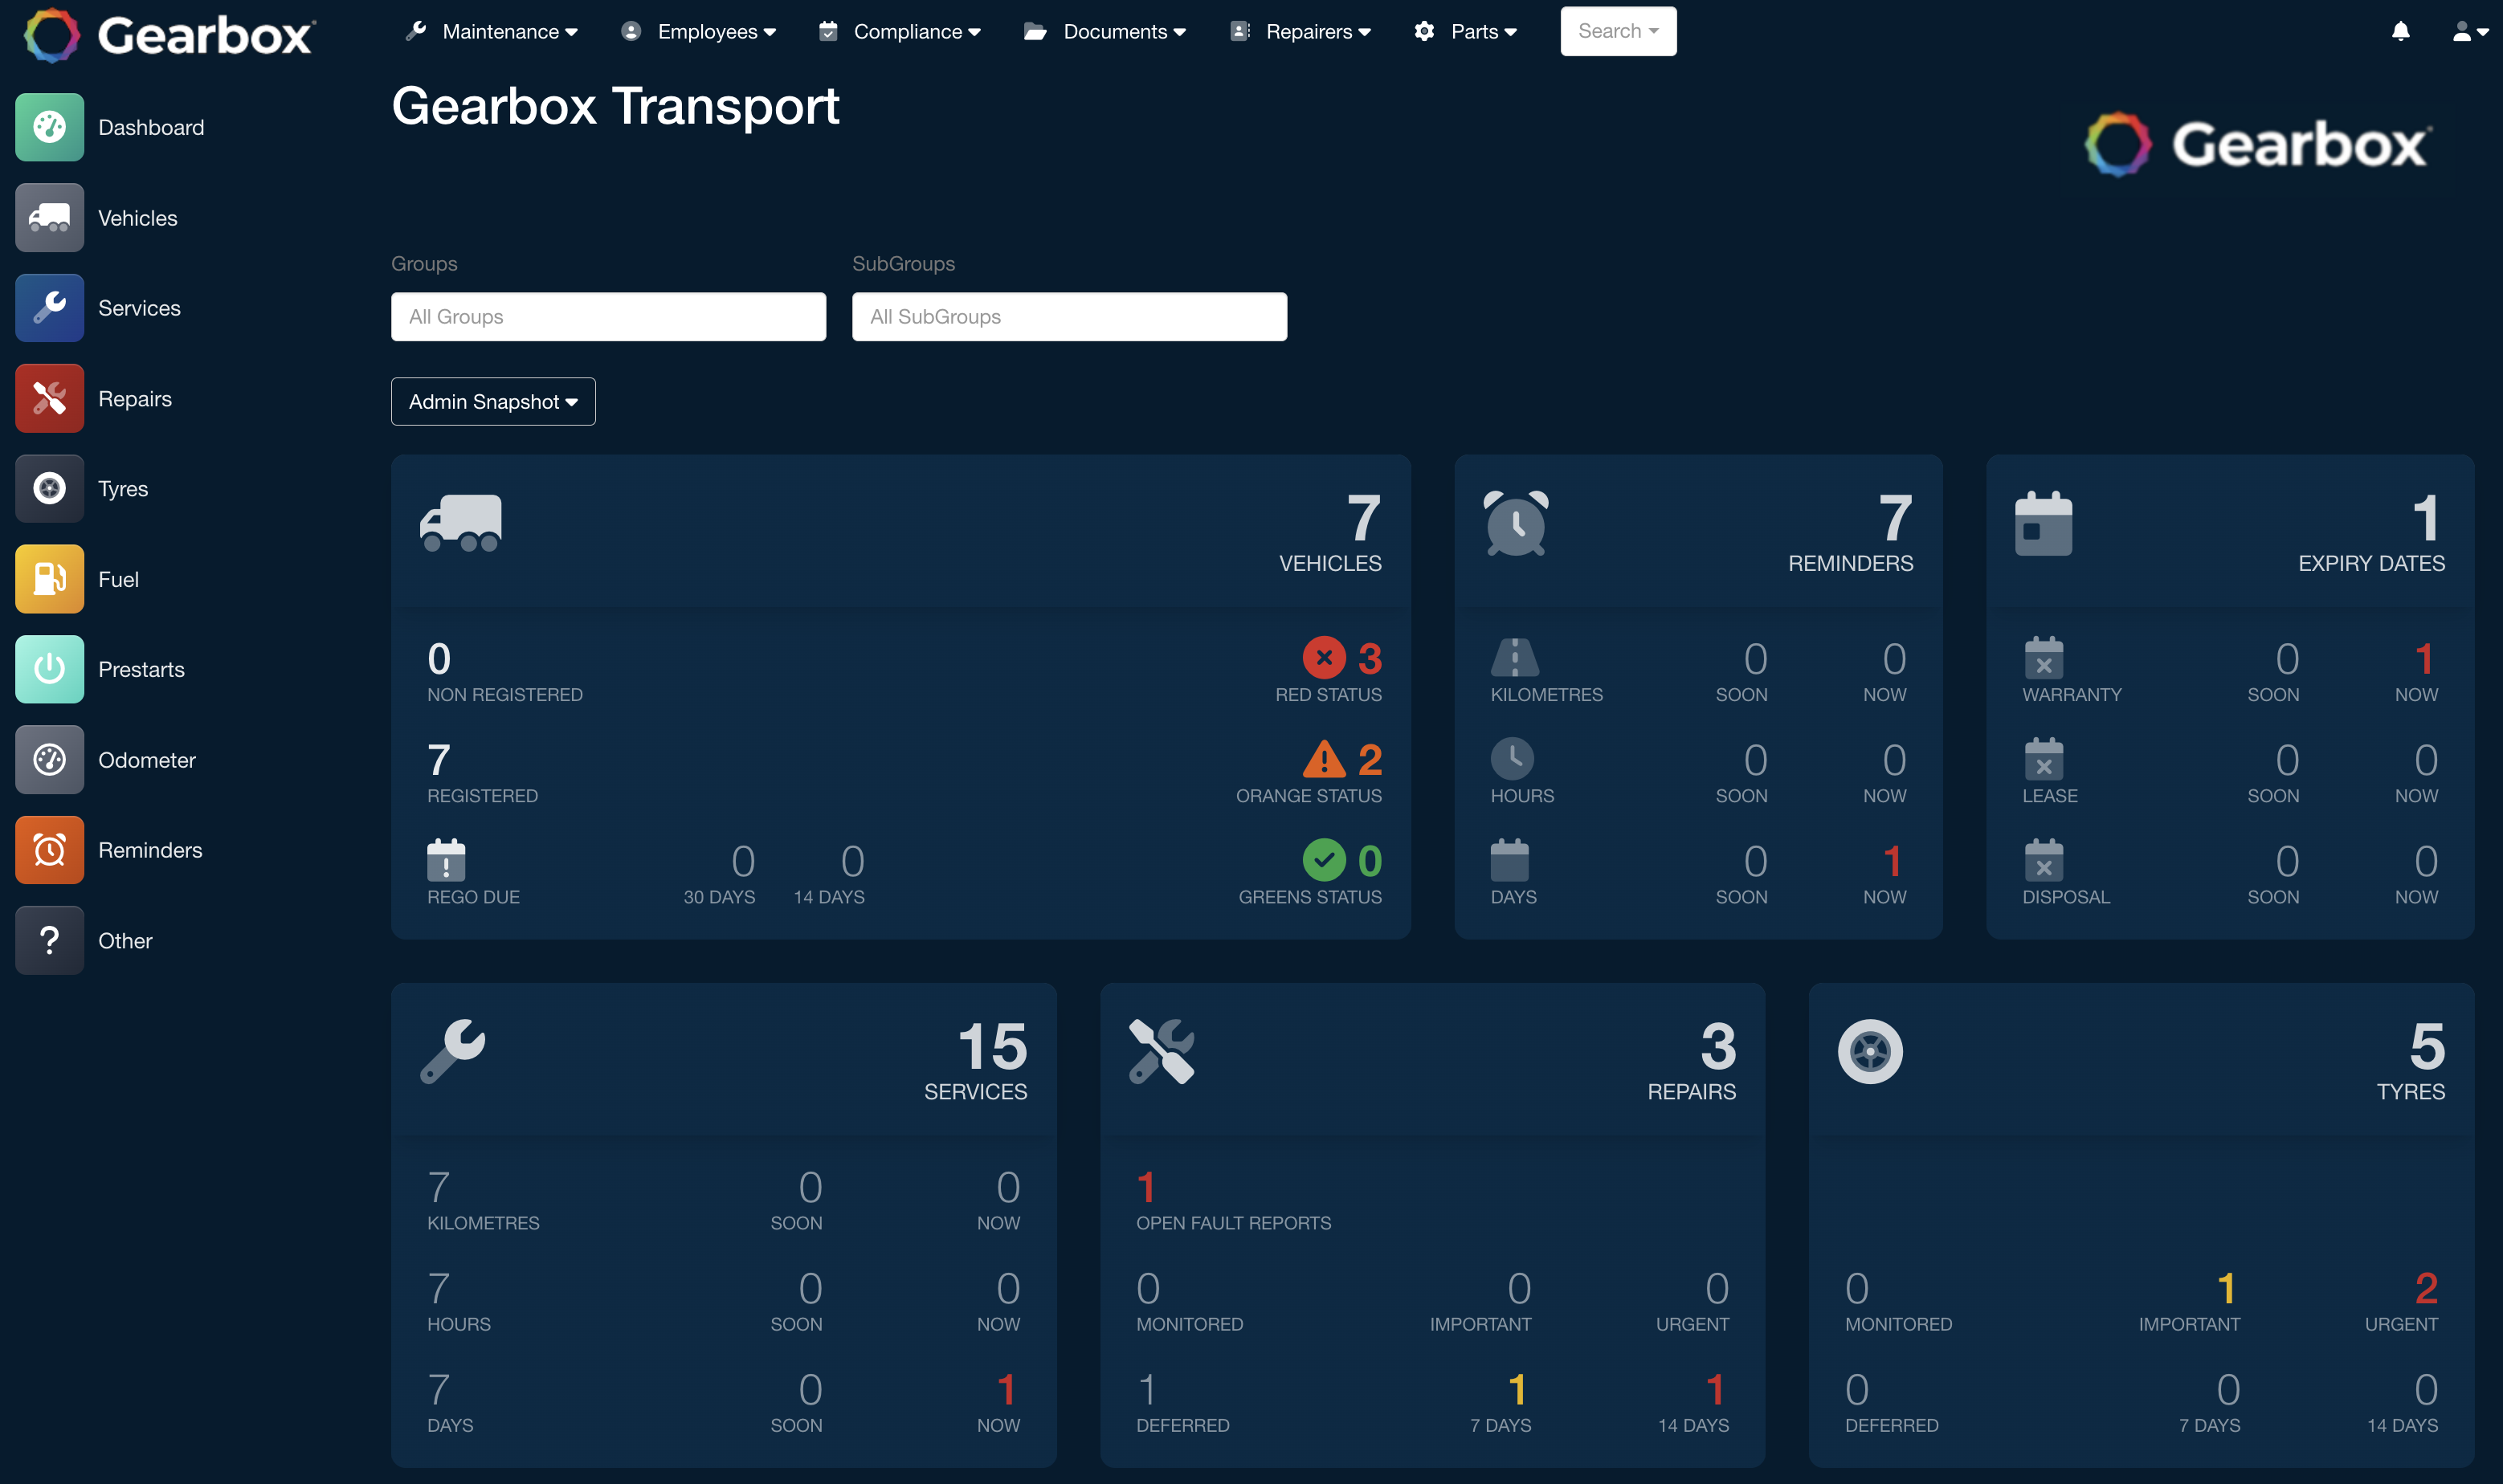Click the orange warning triangle status icon
Screen dimensions: 2503x1484
[1324, 759]
